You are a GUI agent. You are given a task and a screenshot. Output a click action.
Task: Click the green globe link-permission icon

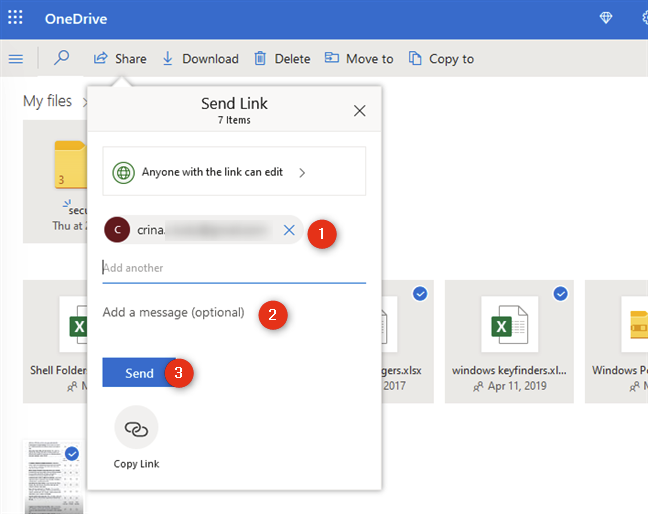(124, 172)
